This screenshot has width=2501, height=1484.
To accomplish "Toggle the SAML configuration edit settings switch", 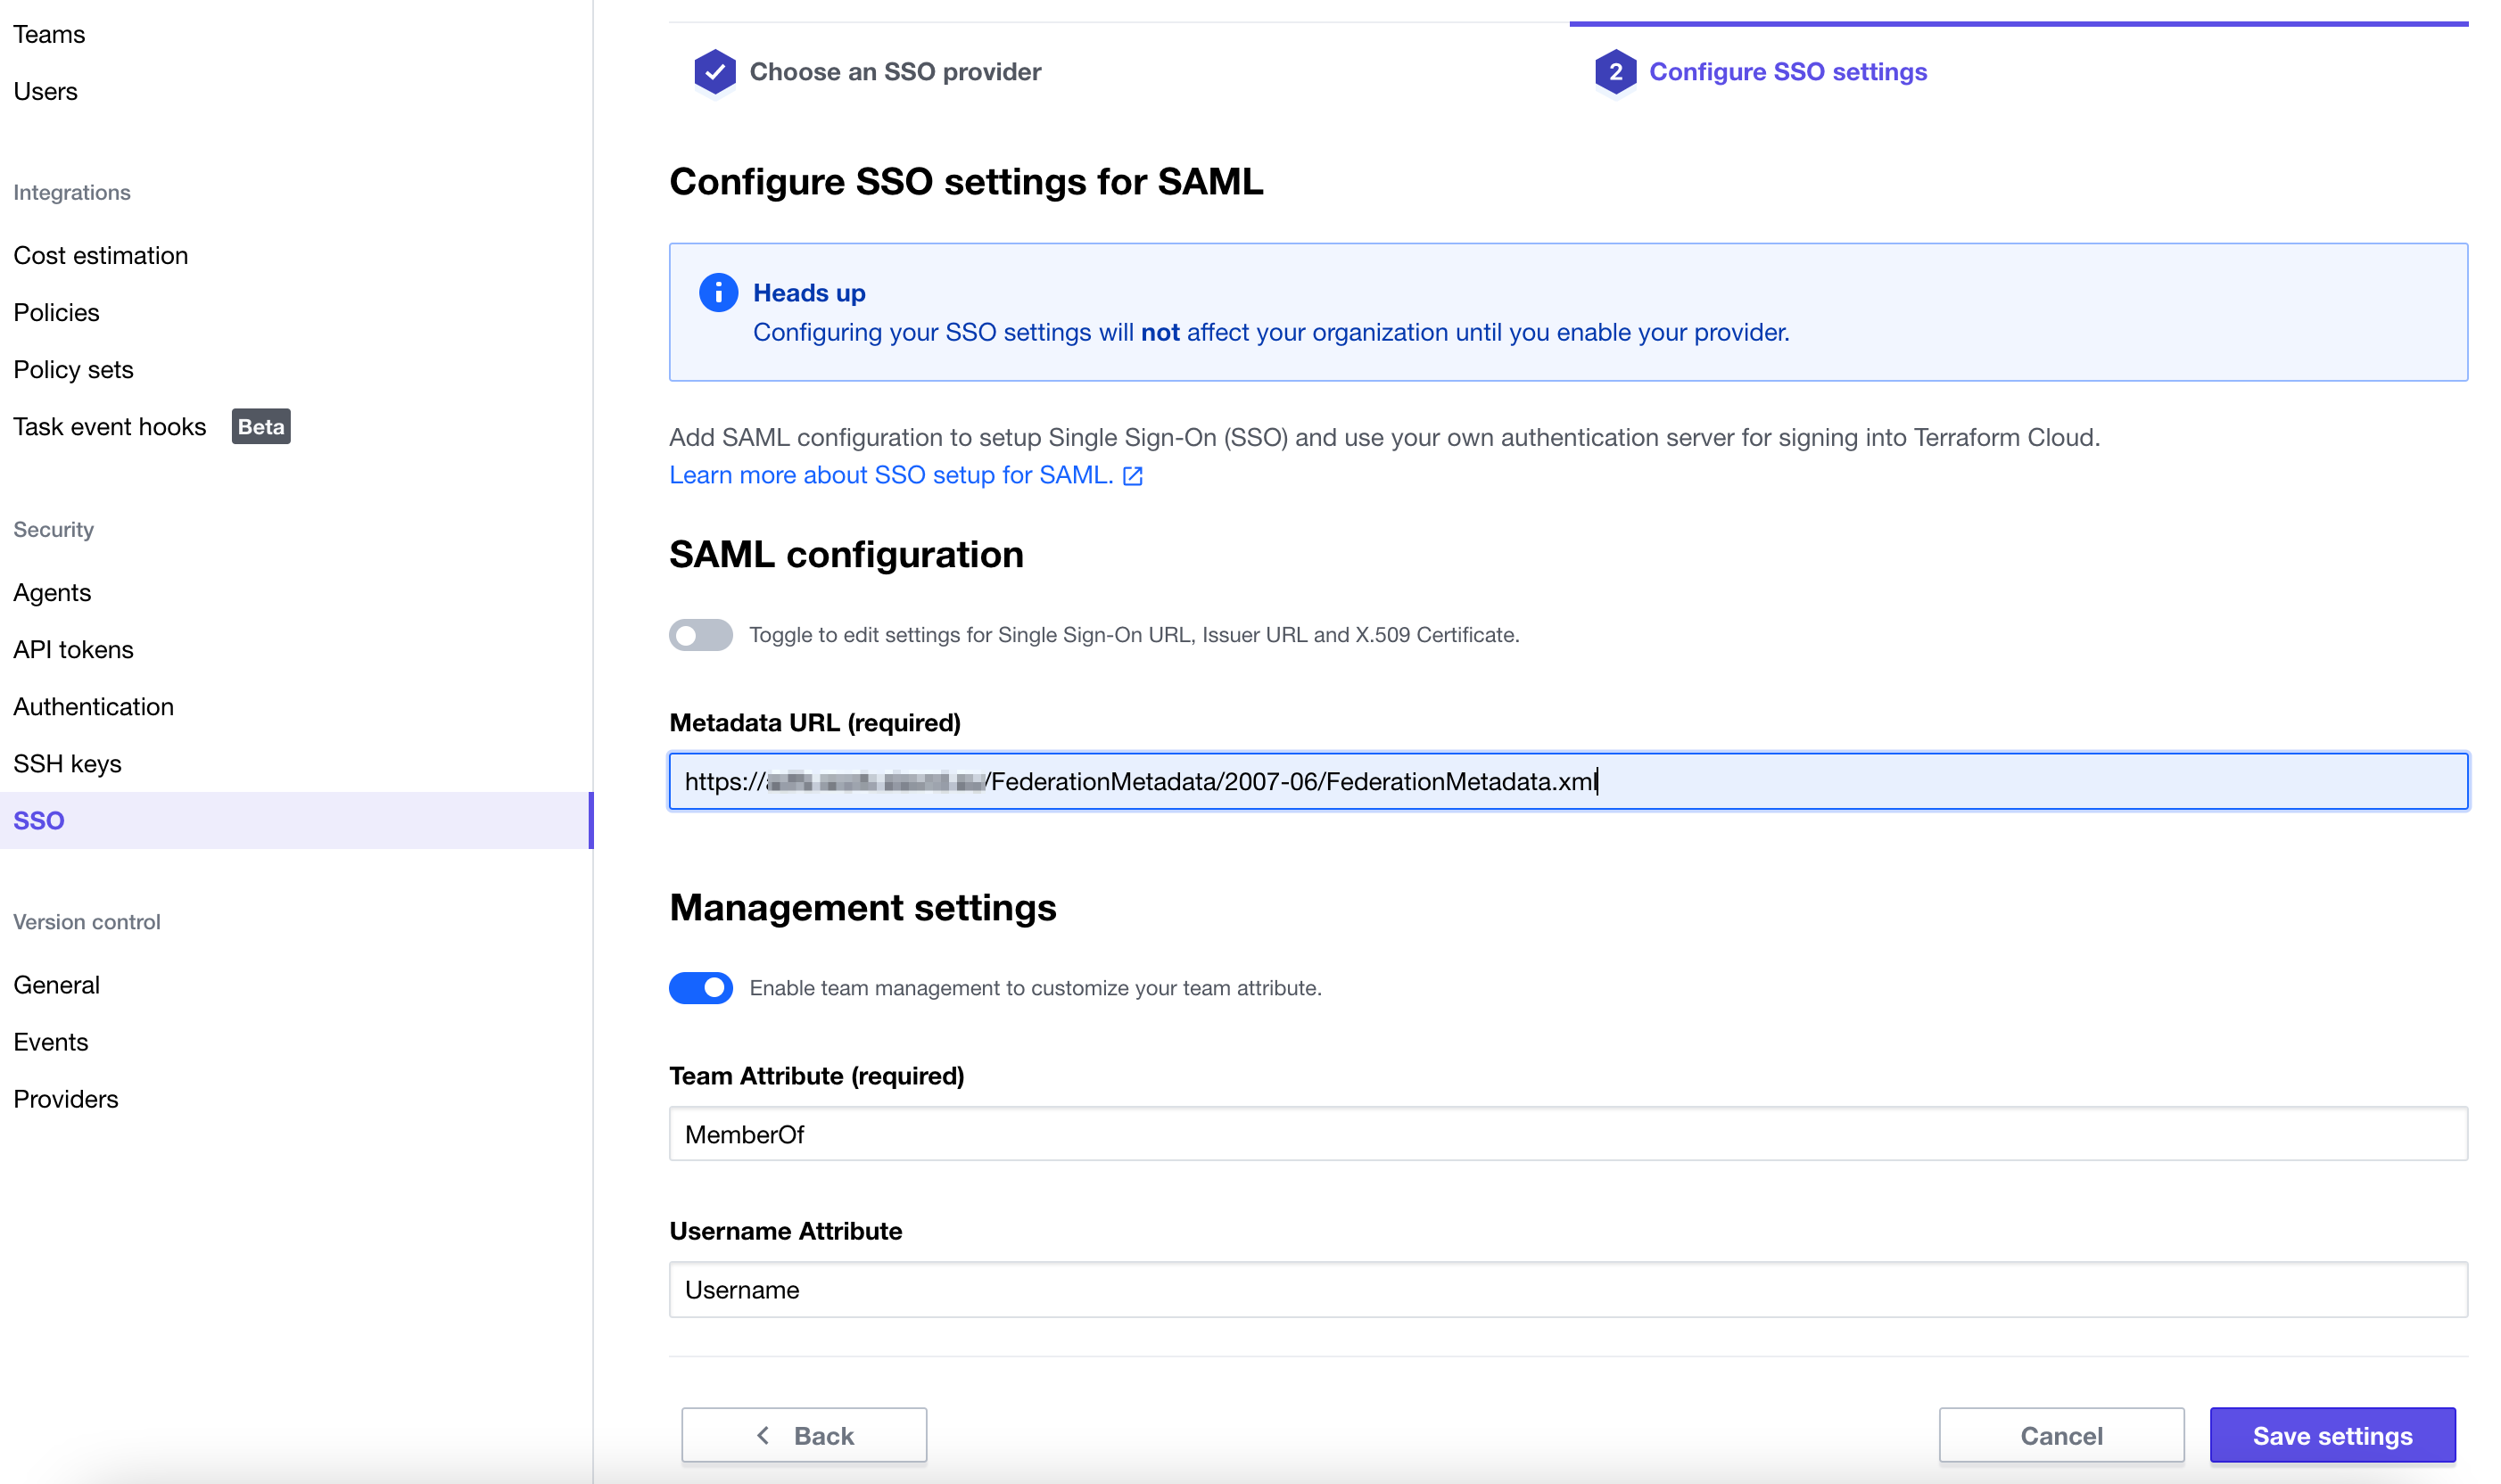I will click(x=699, y=632).
